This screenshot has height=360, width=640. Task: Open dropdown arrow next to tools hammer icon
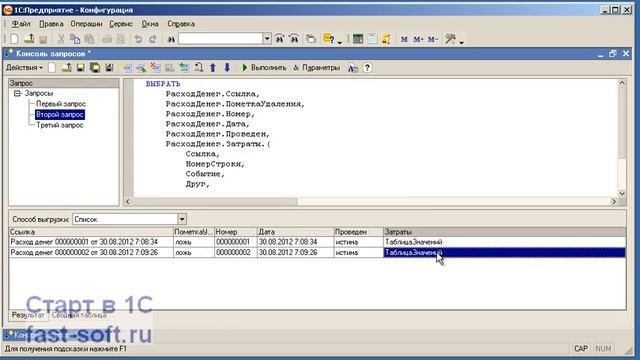462,41
